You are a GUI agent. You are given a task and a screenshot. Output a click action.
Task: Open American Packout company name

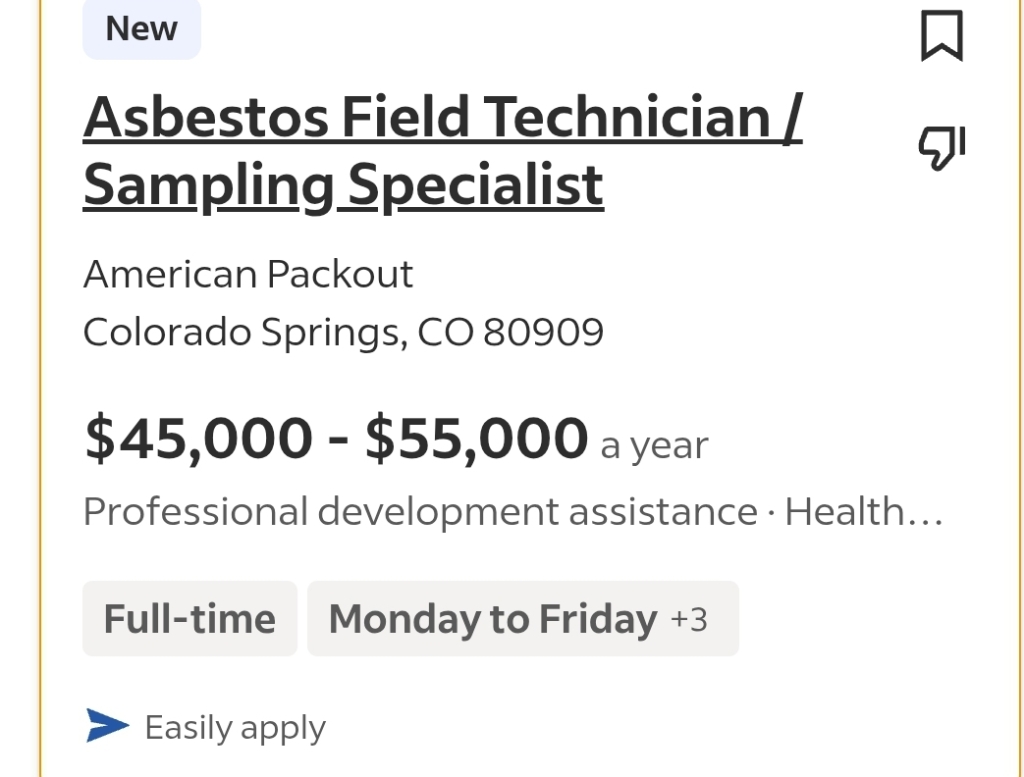248,274
